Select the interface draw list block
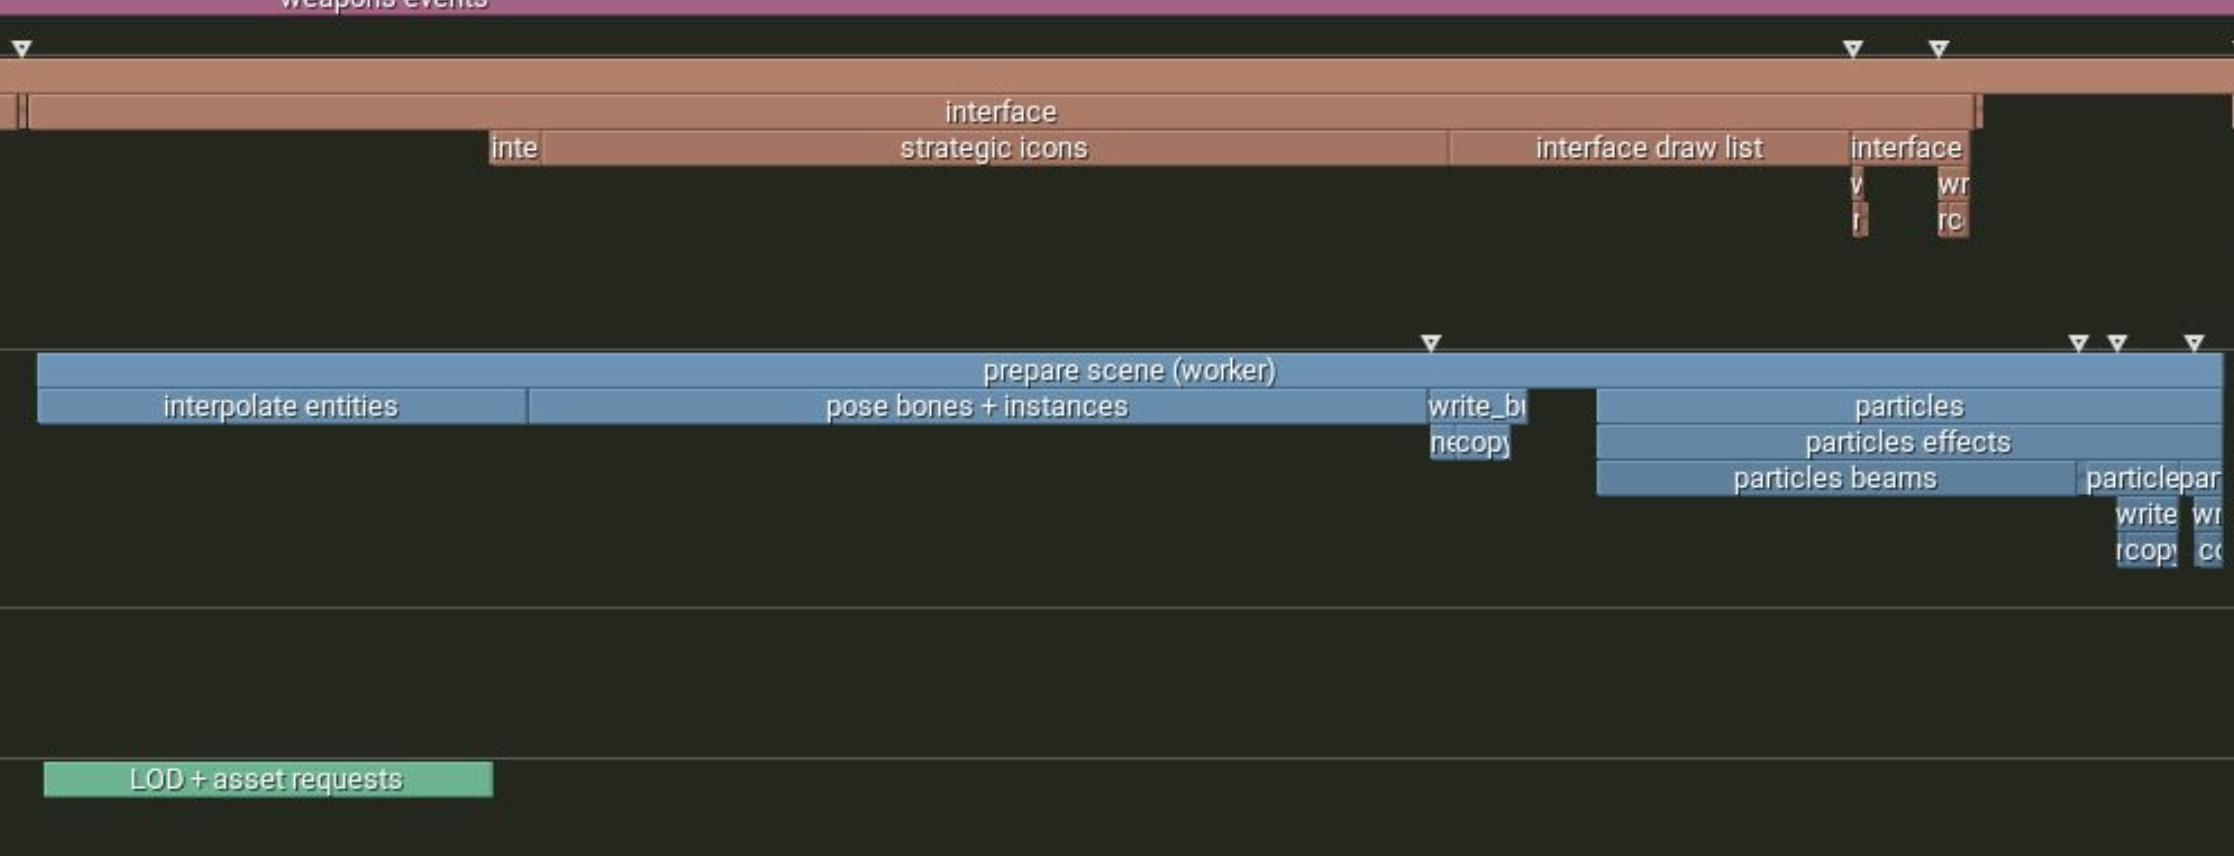This screenshot has height=856, width=2234. tap(1649, 148)
